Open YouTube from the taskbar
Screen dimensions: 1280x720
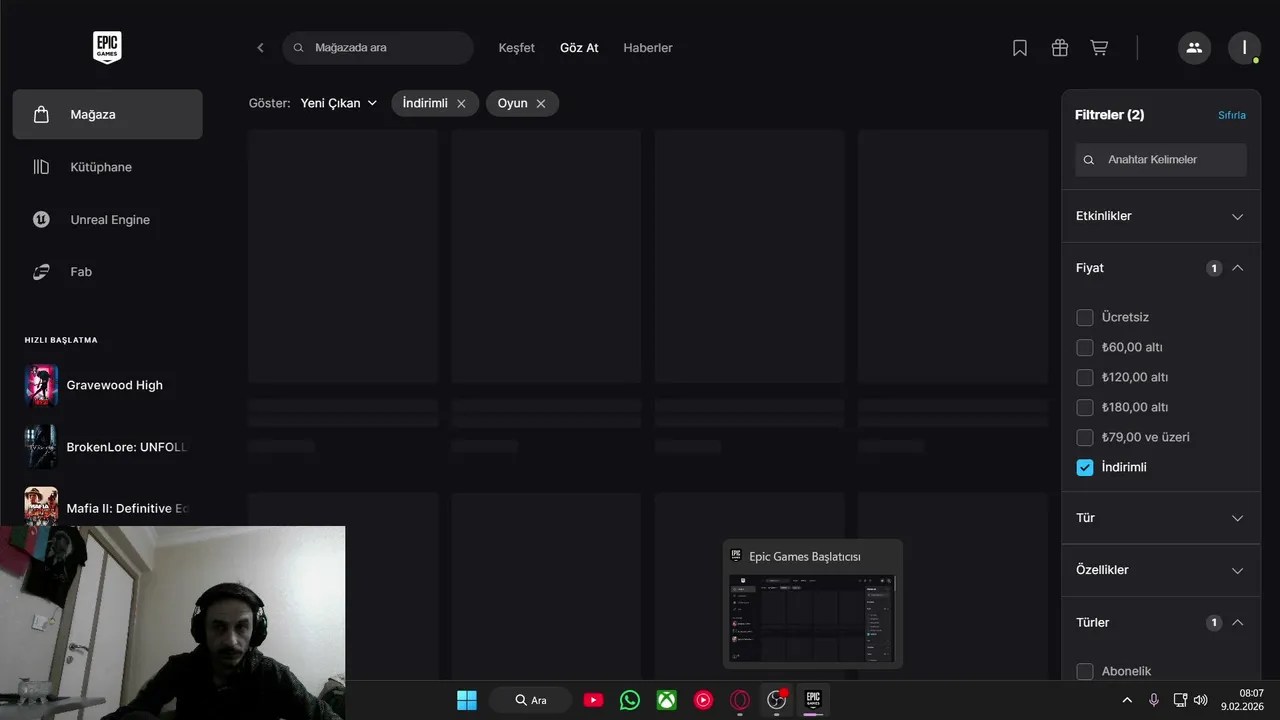(x=593, y=700)
